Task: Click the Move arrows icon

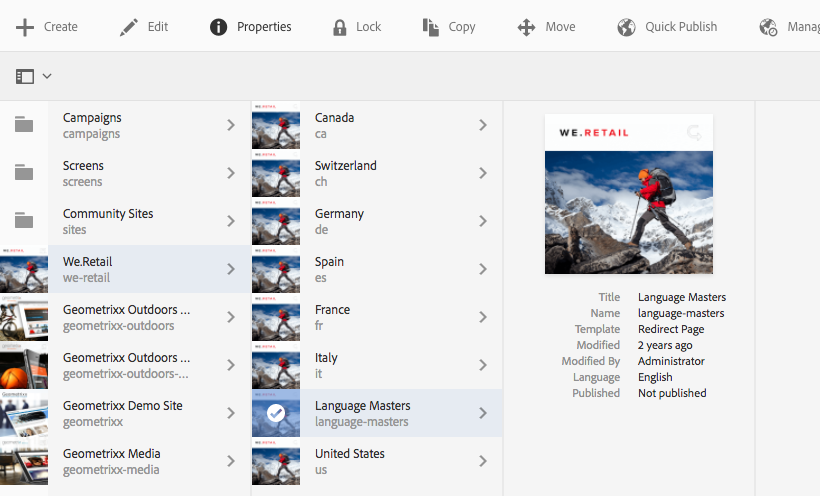Action: click(526, 27)
